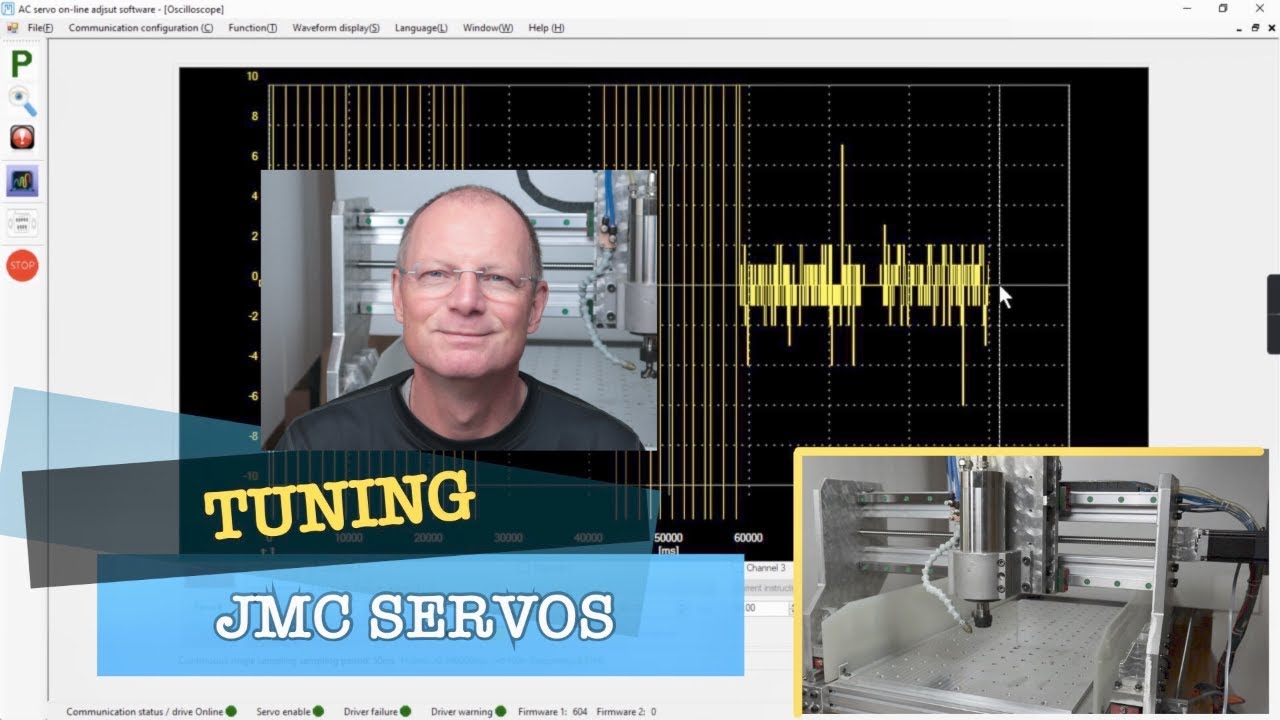
Task: Click the Servo enable green indicator
Action: coord(318,711)
